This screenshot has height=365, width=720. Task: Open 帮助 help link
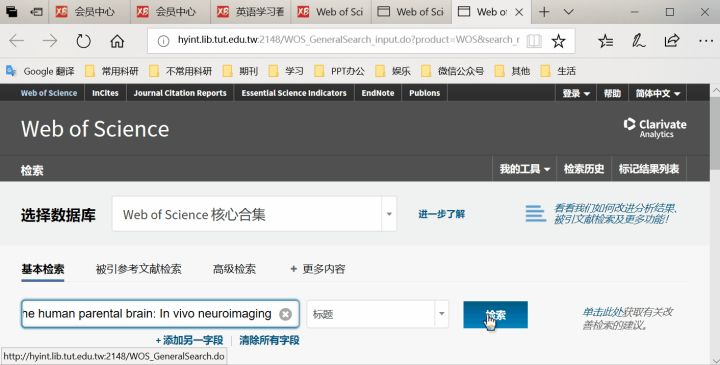(612, 93)
